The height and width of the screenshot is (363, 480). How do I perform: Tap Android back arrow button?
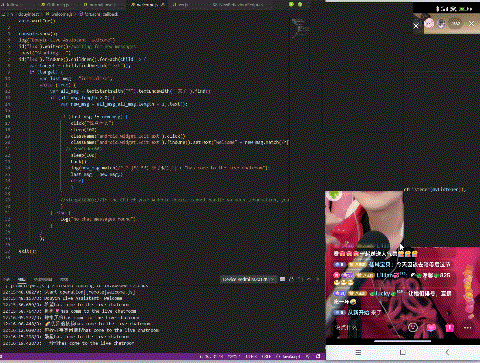click(447, 352)
